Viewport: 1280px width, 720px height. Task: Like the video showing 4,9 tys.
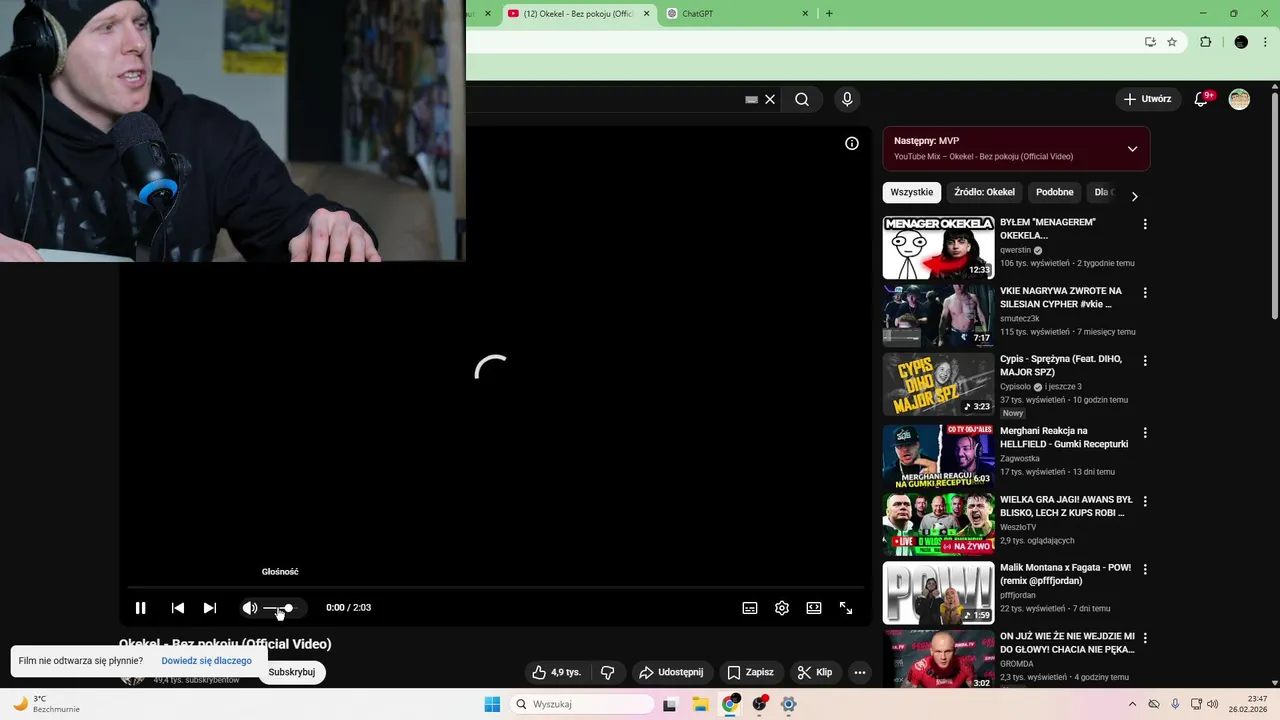(x=556, y=672)
